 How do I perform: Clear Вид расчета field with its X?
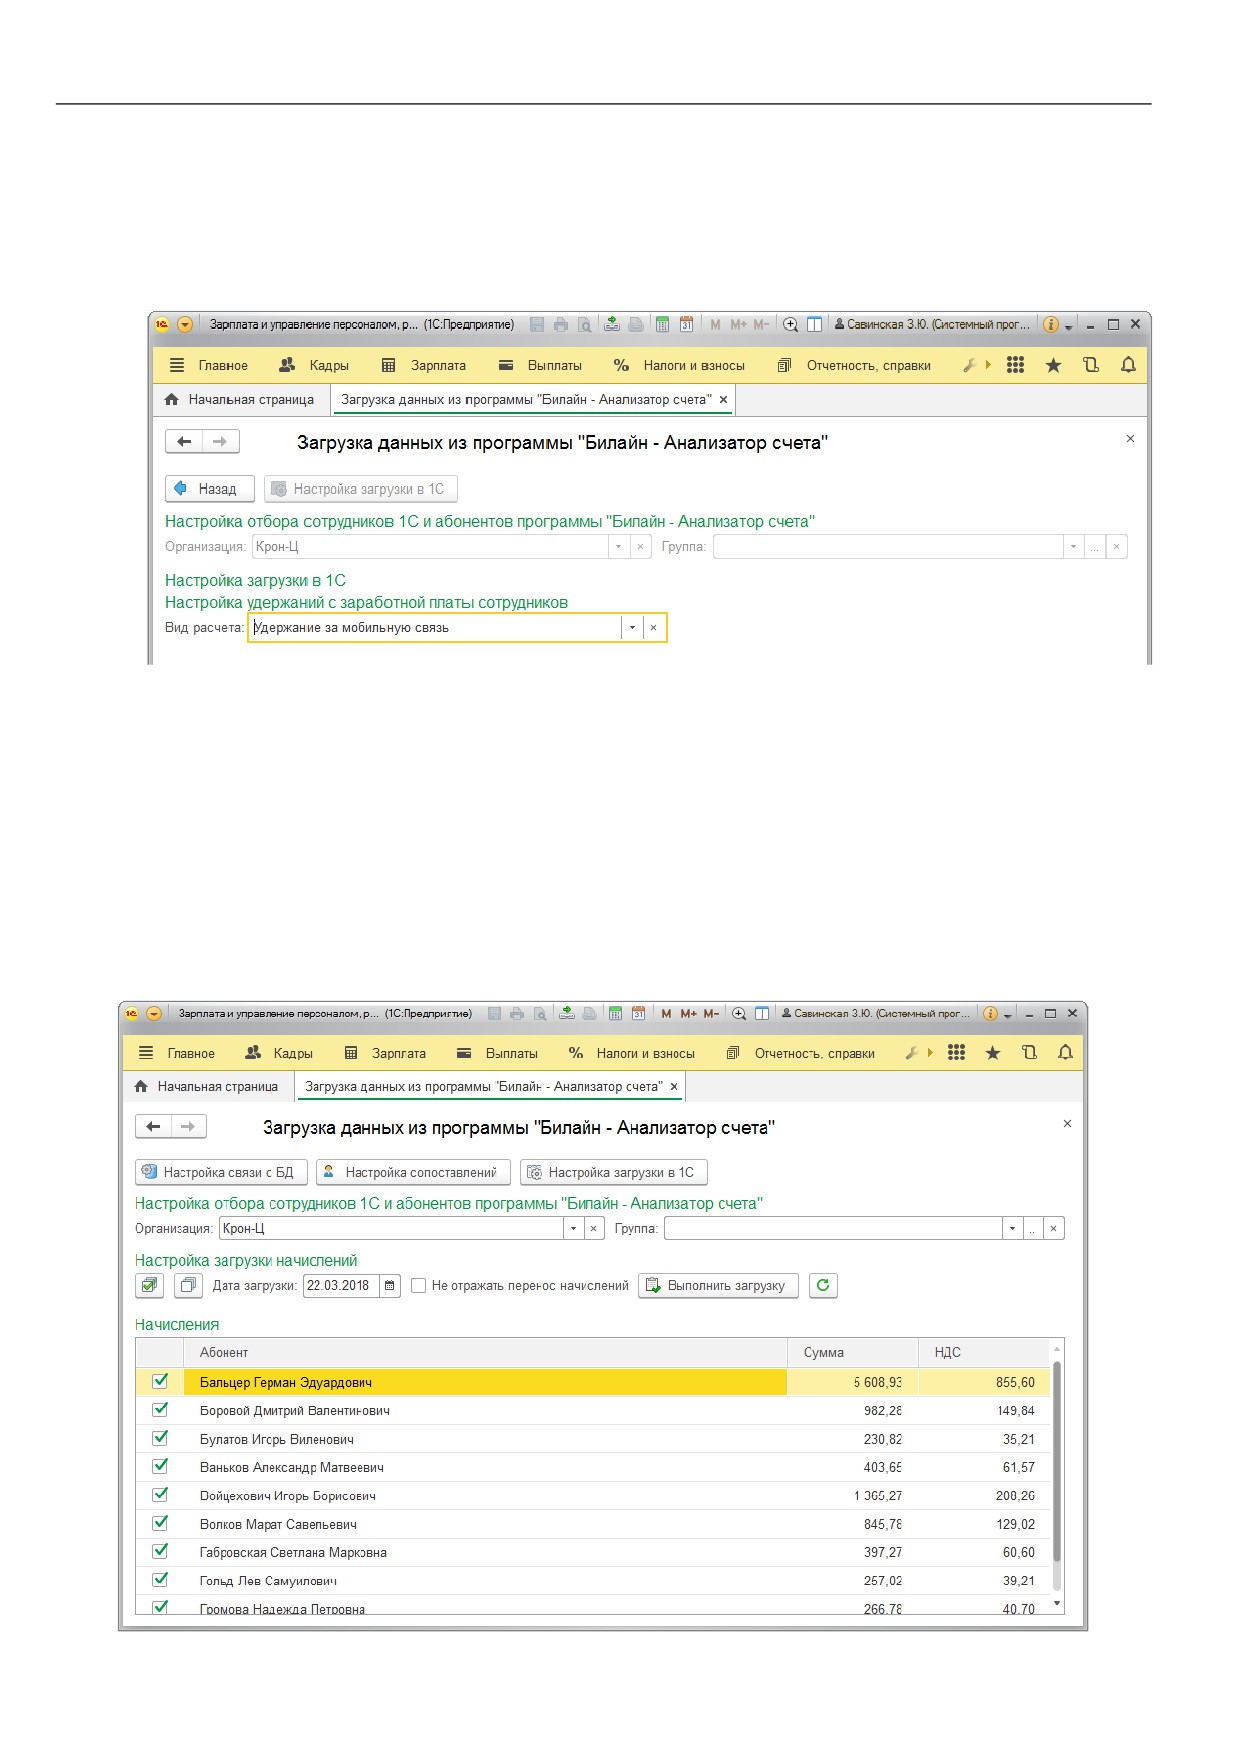click(x=653, y=627)
